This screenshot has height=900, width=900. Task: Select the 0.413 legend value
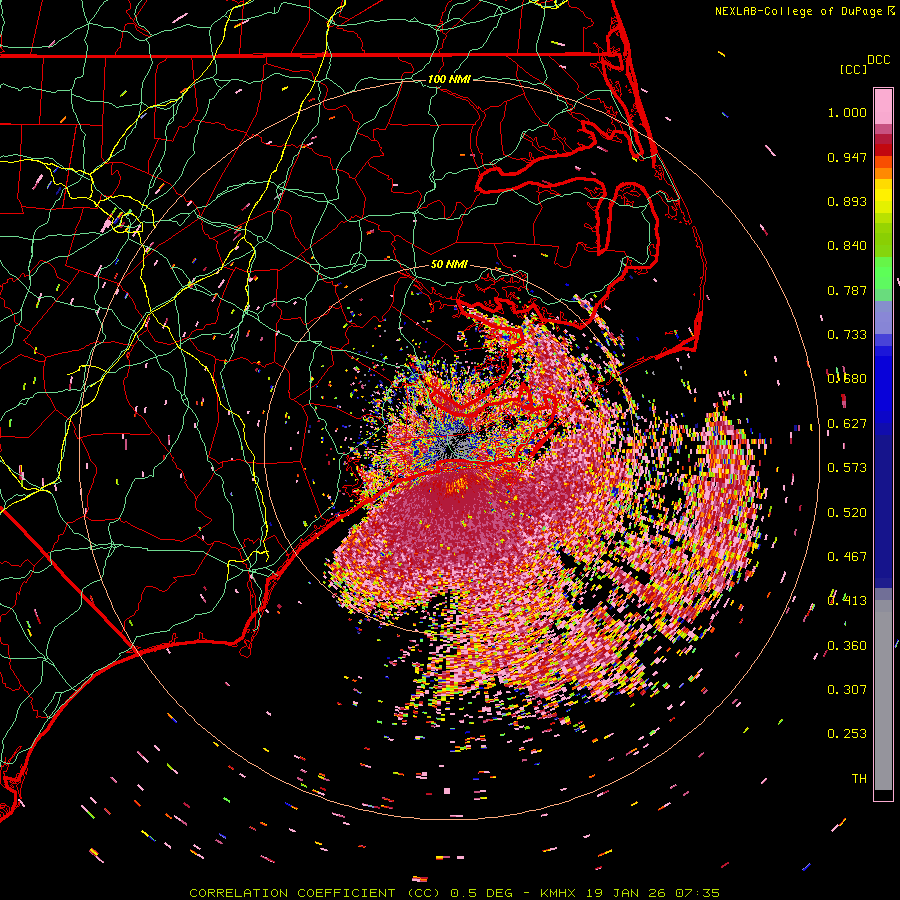coord(847,601)
